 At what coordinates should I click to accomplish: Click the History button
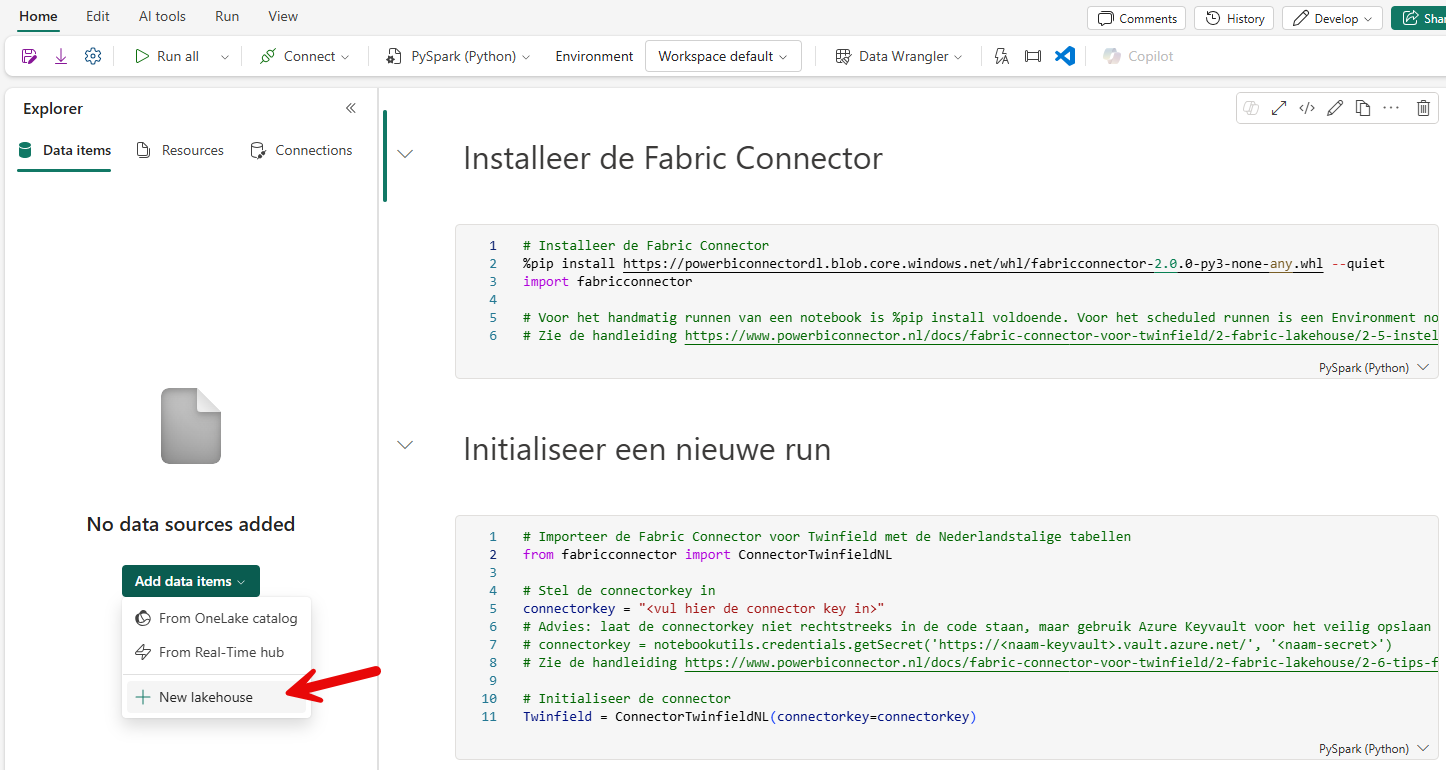click(1234, 18)
